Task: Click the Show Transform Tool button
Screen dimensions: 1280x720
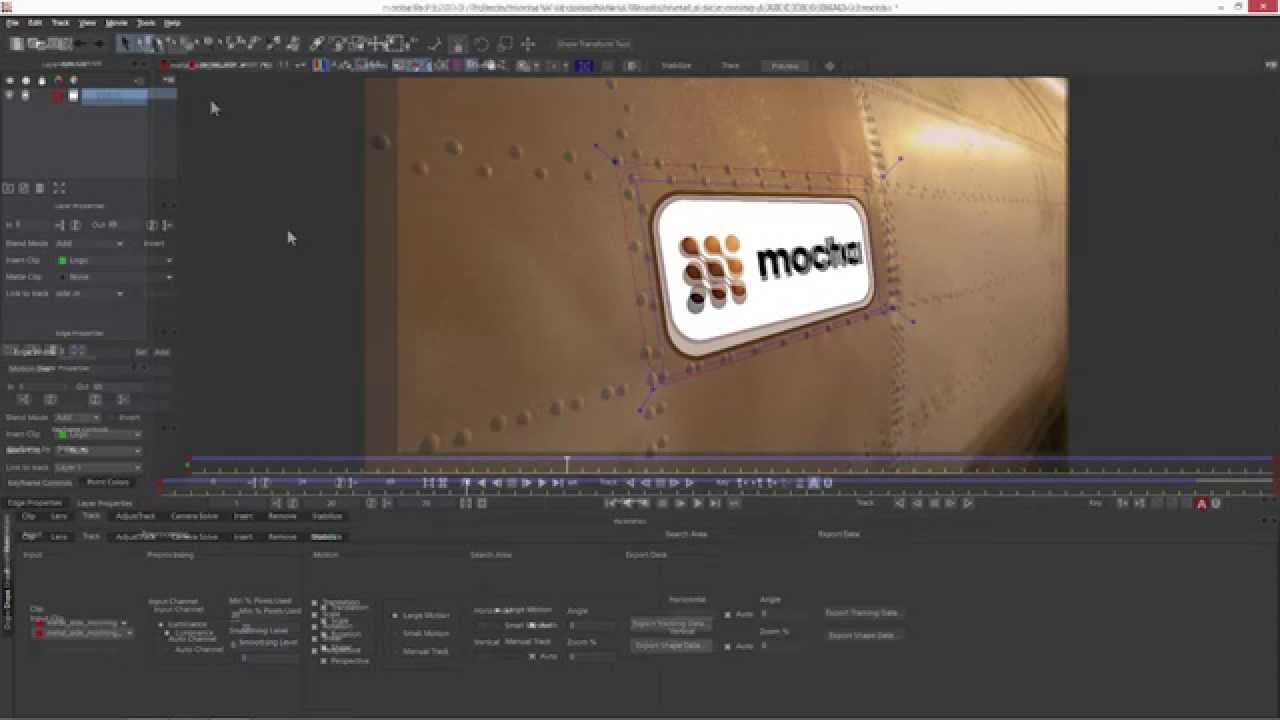Action: (x=593, y=44)
